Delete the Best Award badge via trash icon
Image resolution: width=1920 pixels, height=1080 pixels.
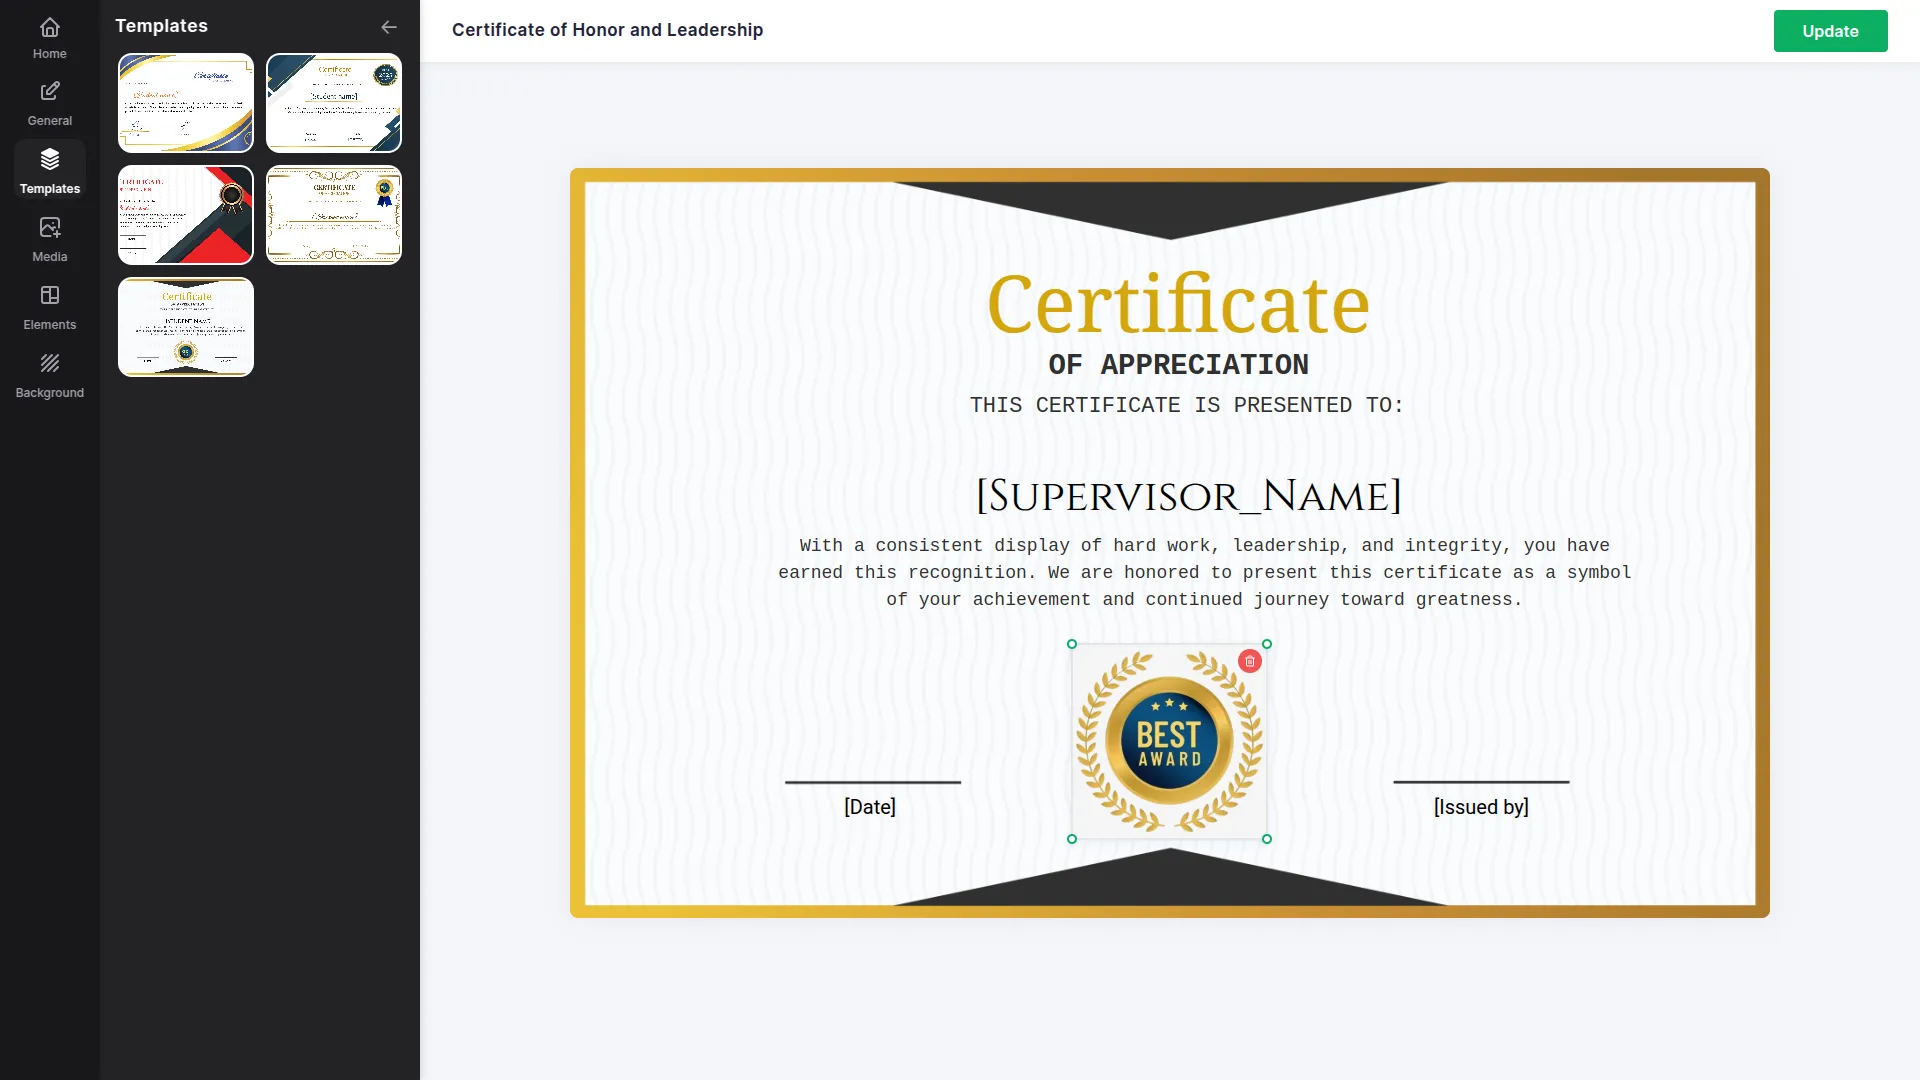1251,661
